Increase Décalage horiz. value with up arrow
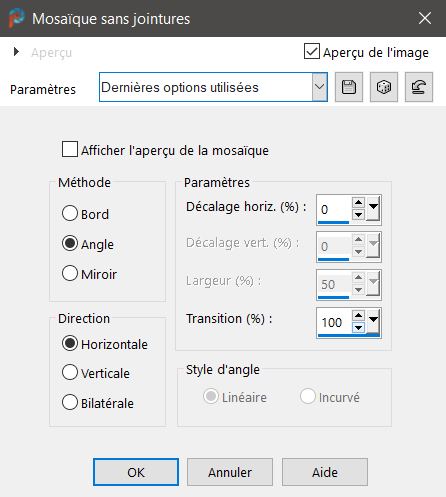This screenshot has height=497, width=446. point(358,202)
